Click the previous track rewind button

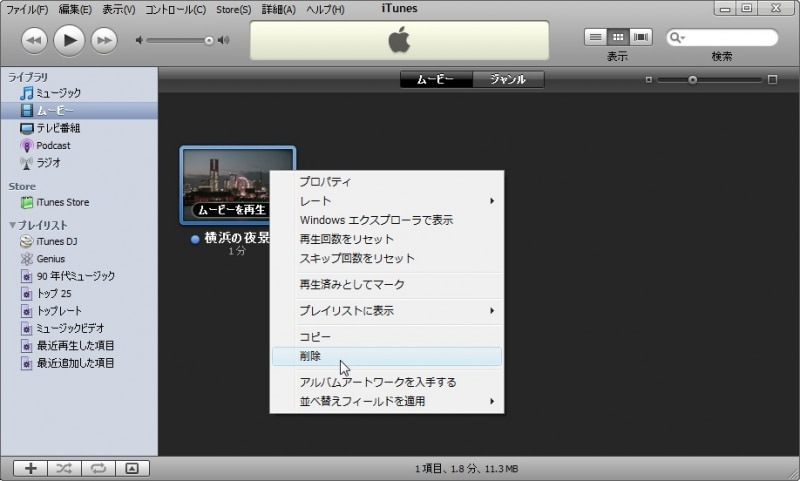tap(34, 40)
